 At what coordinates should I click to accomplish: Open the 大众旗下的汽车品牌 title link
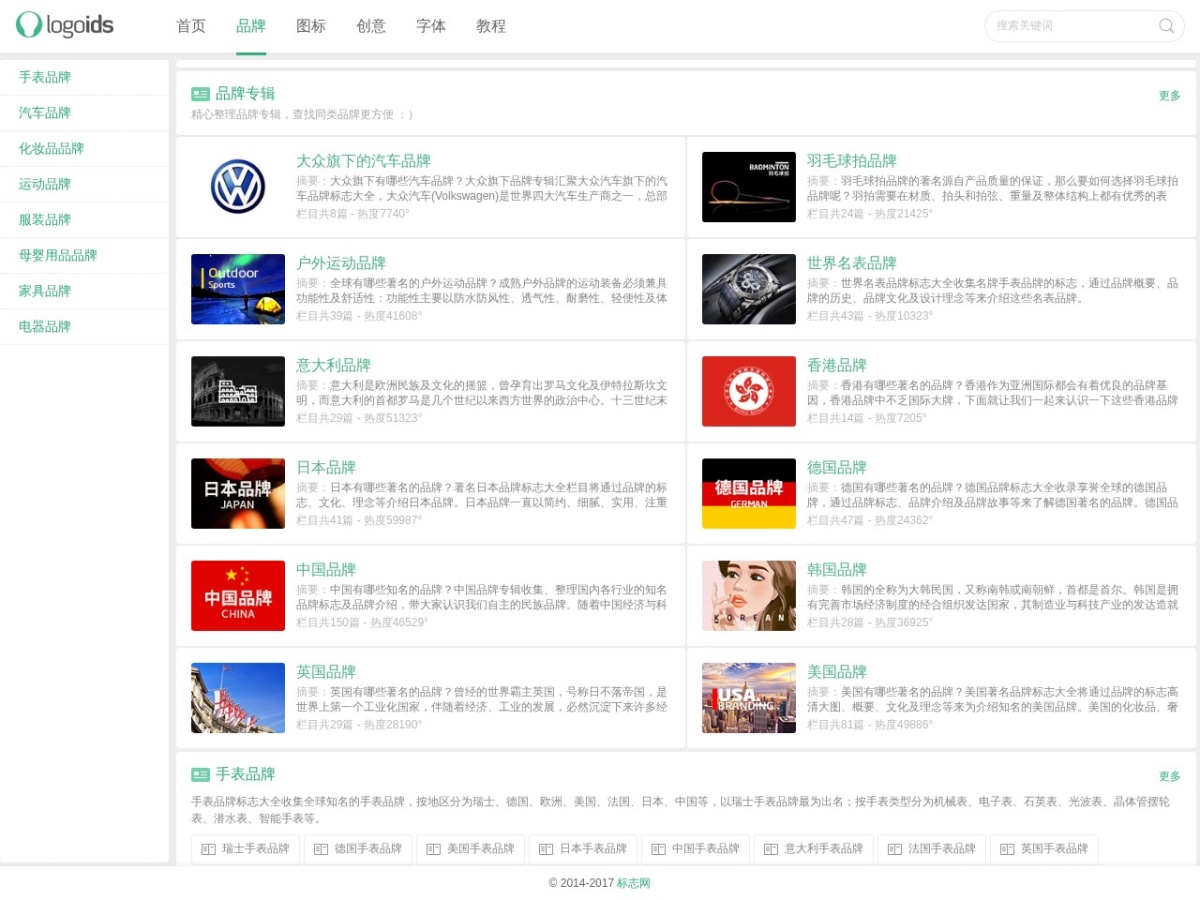[x=363, y=161]
